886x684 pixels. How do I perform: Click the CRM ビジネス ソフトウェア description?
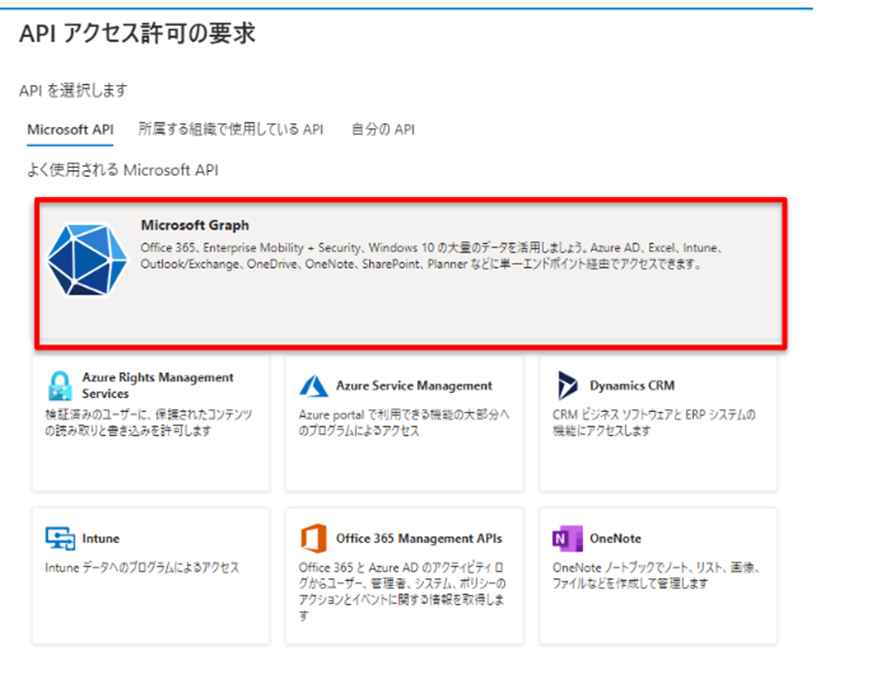654,422
